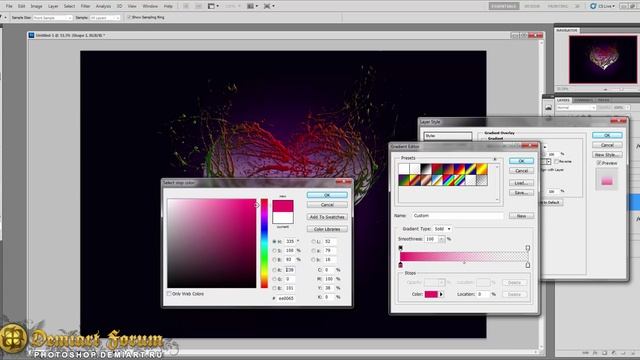Toggle Preview checkbox in Layer Style
Viewport: 640px width, 360px height.
[598, 163]
